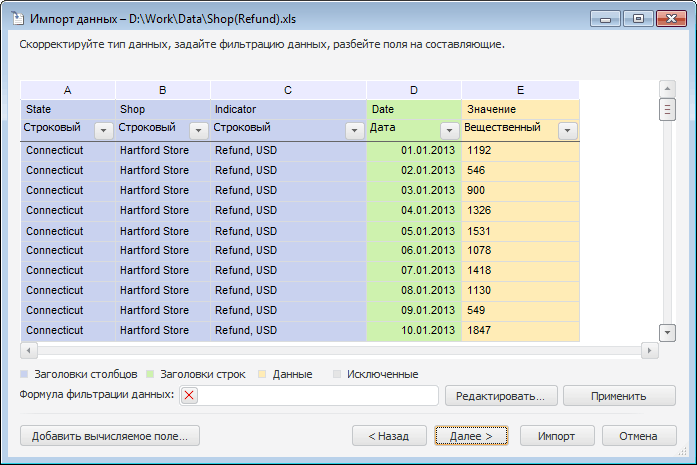Click the value cell 549
Viewport: 697px width, 465px height.
coord(521,311)
